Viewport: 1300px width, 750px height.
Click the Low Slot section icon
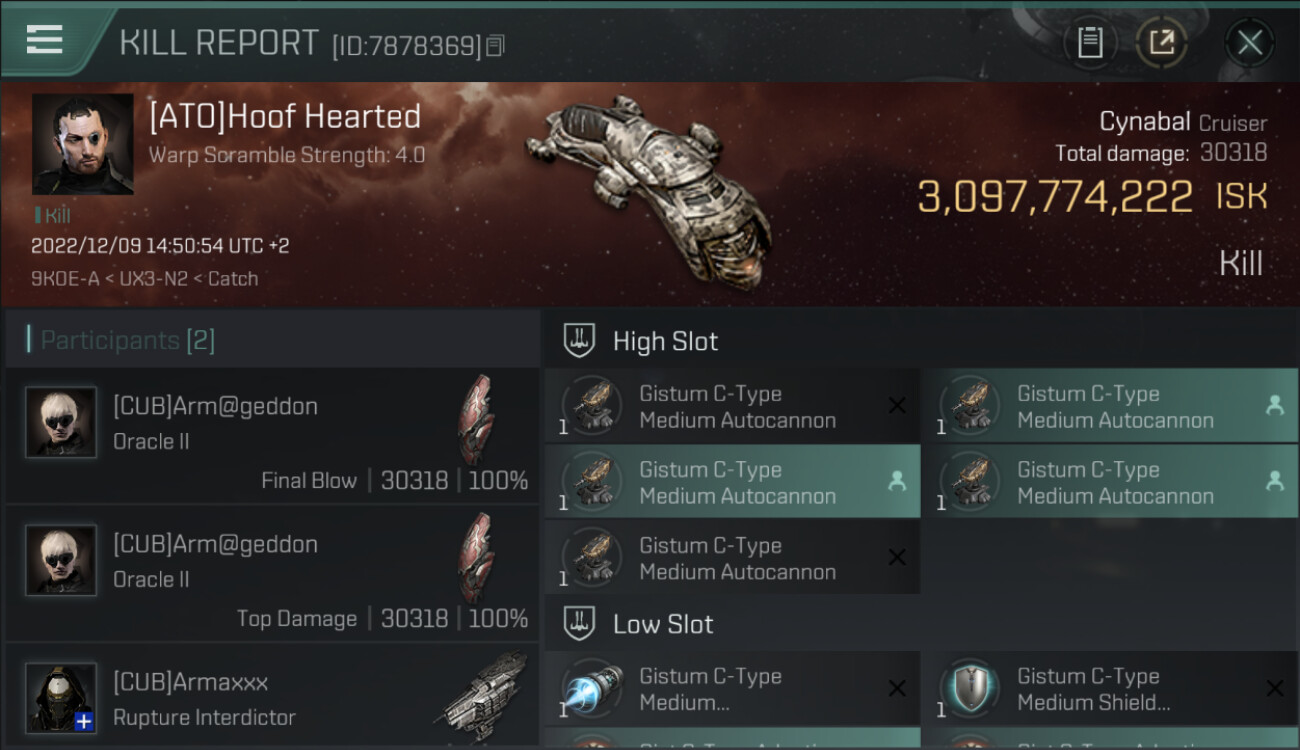click(580, 624)
